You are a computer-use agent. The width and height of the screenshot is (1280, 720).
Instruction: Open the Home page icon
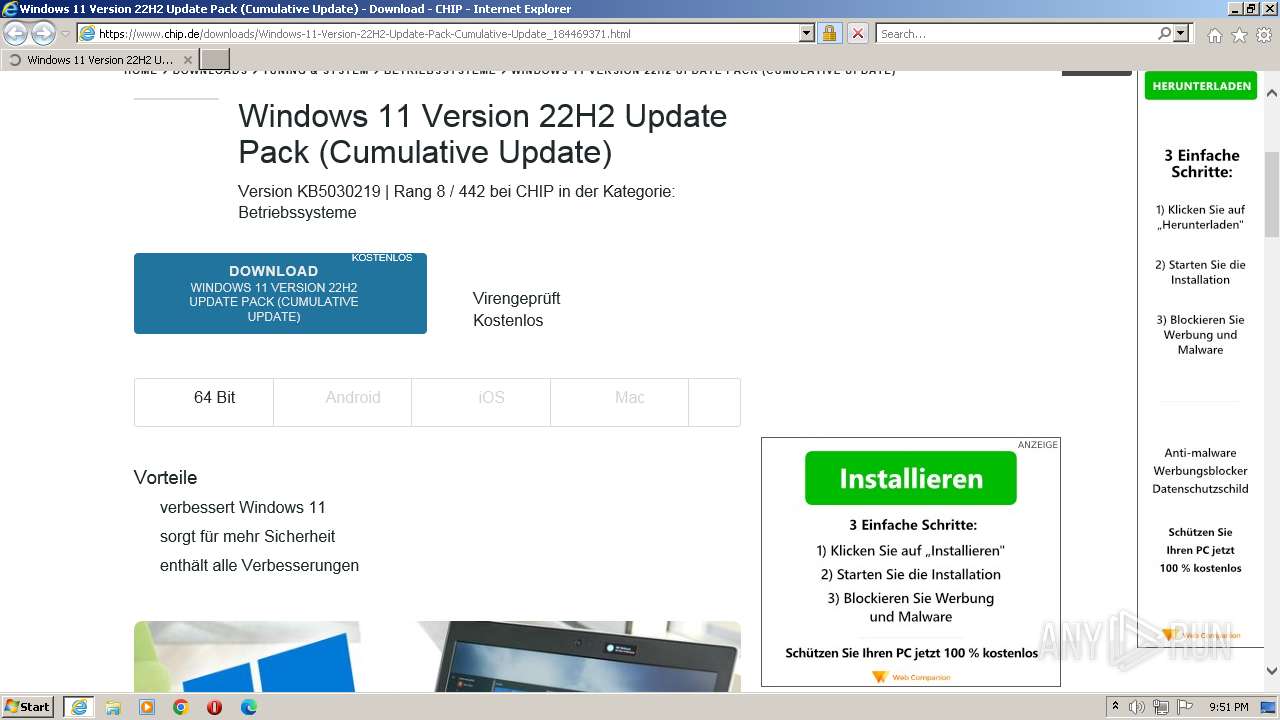click(x=1214, y=35)
